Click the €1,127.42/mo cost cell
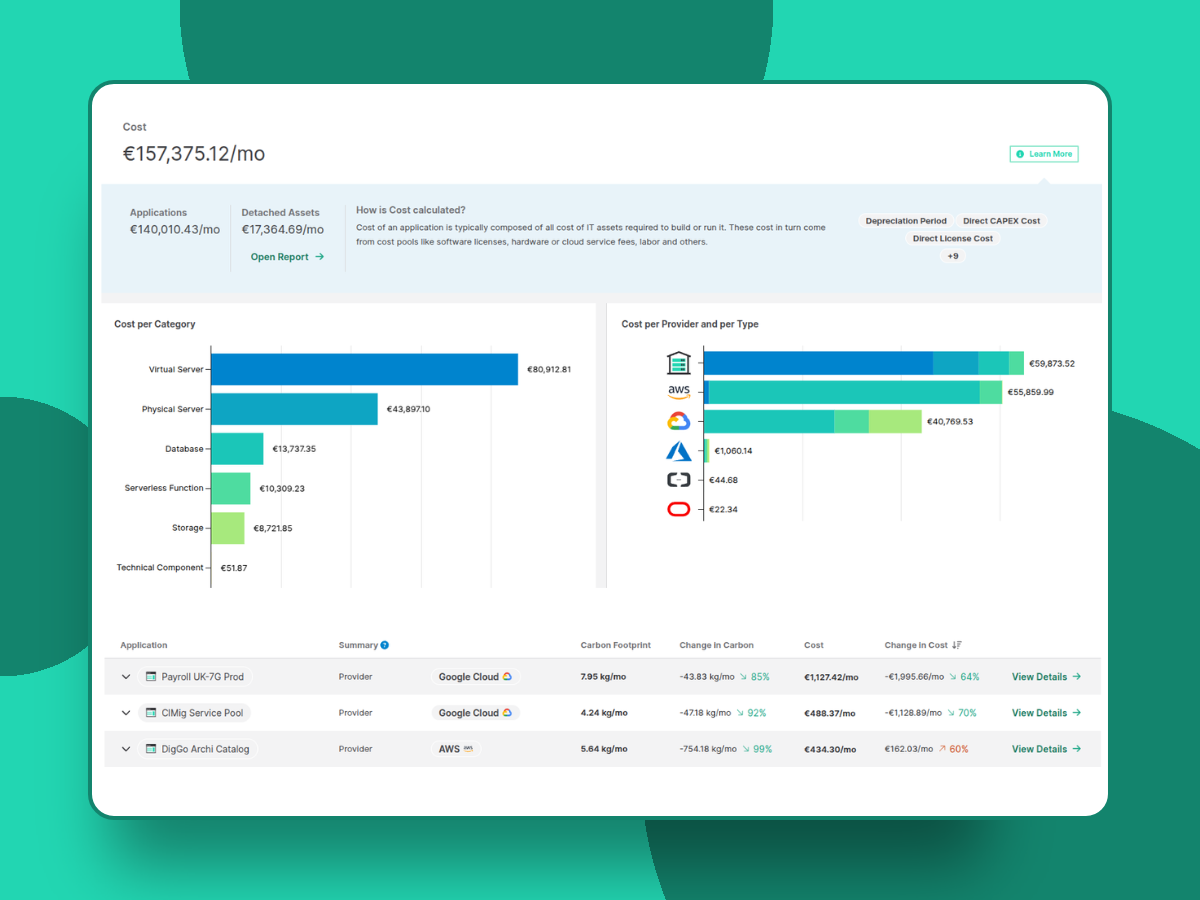The image size is (1200, 900). click(x=831, y=677)
